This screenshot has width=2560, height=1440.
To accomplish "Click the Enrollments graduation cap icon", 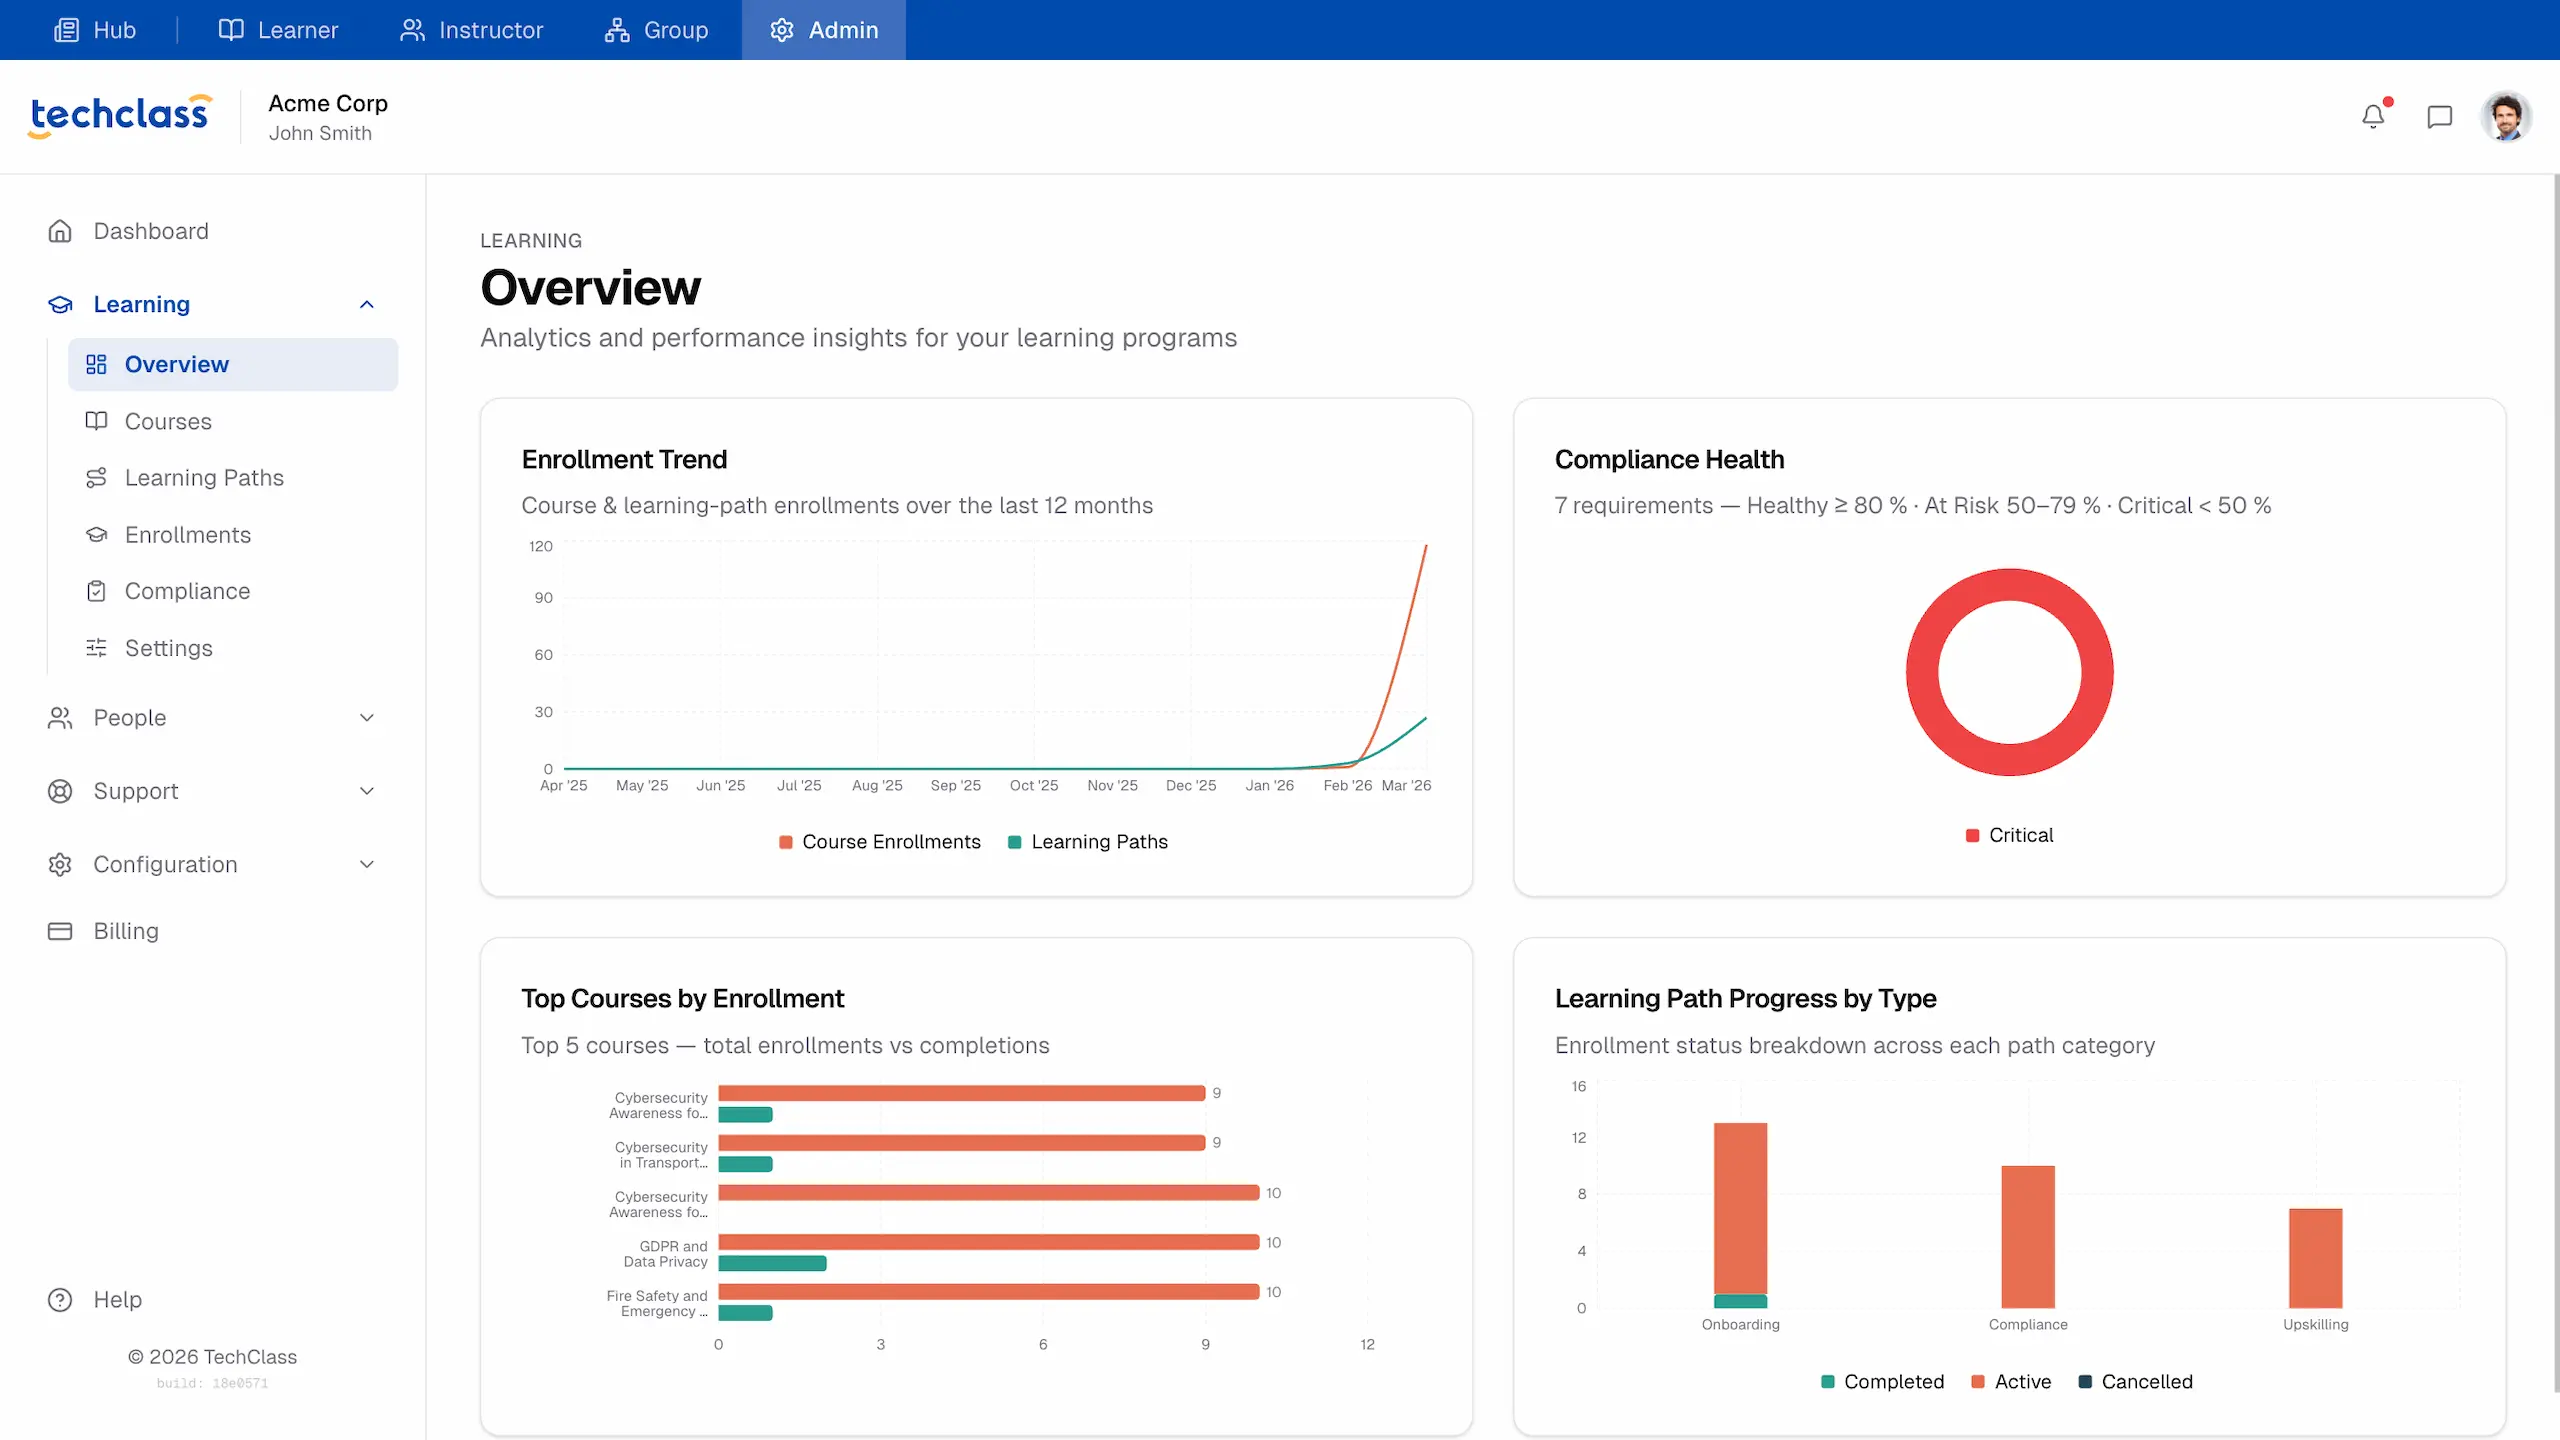I will point(96,534).
